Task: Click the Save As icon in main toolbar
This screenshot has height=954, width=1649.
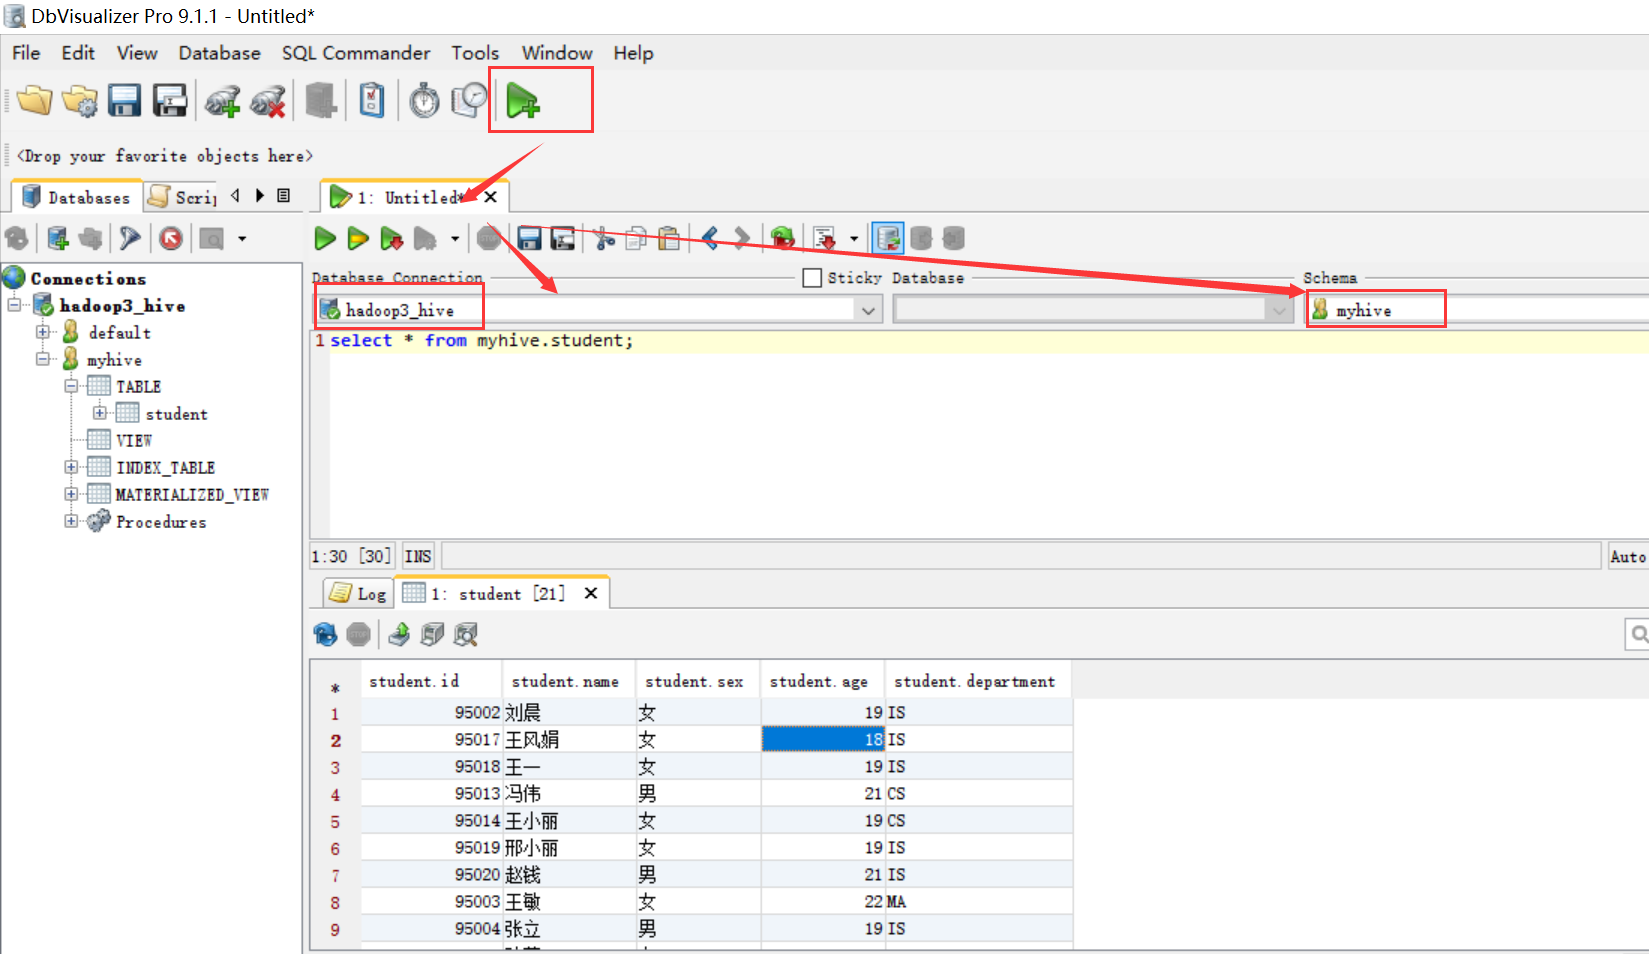Action: [x=170, y=100]
